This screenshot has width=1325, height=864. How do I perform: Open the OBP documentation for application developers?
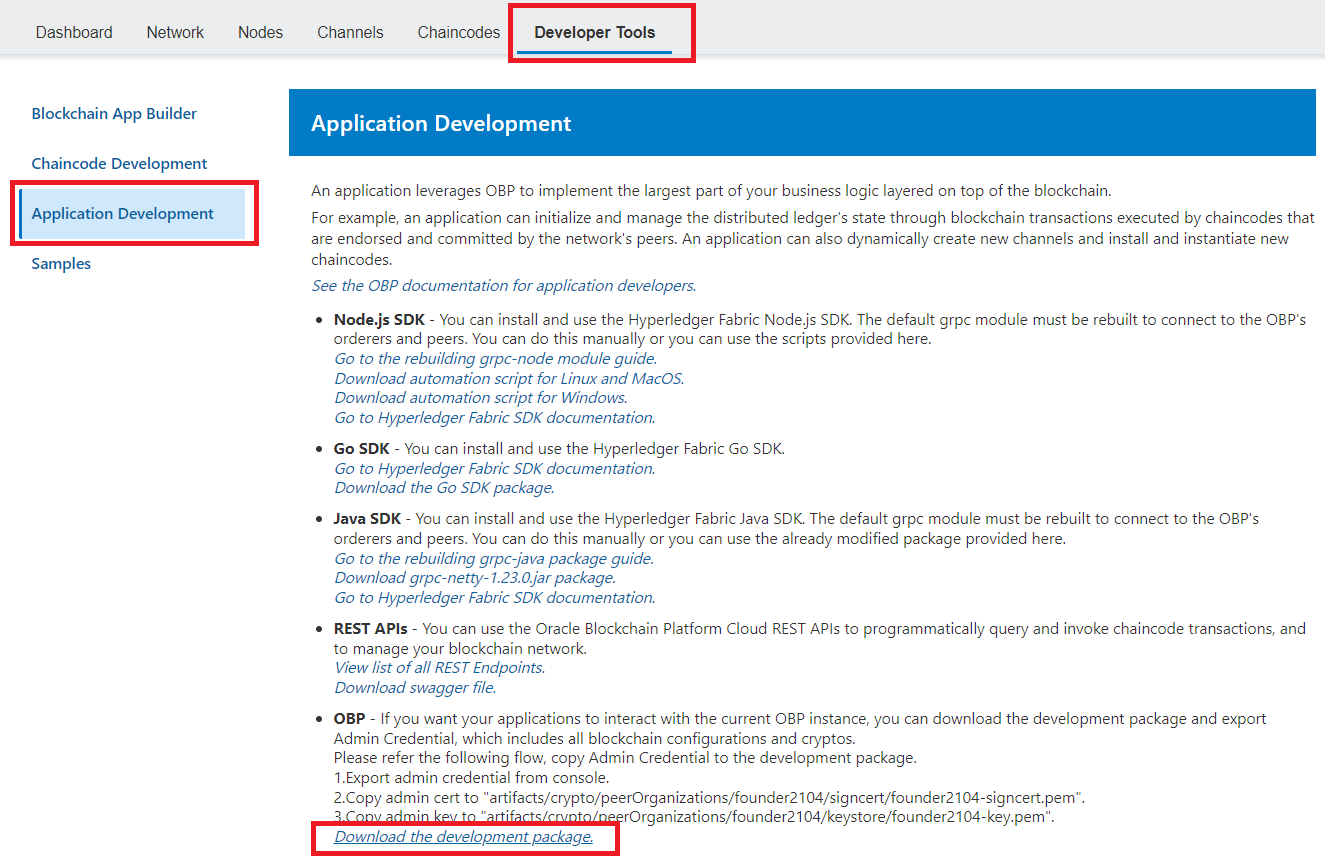503,285
